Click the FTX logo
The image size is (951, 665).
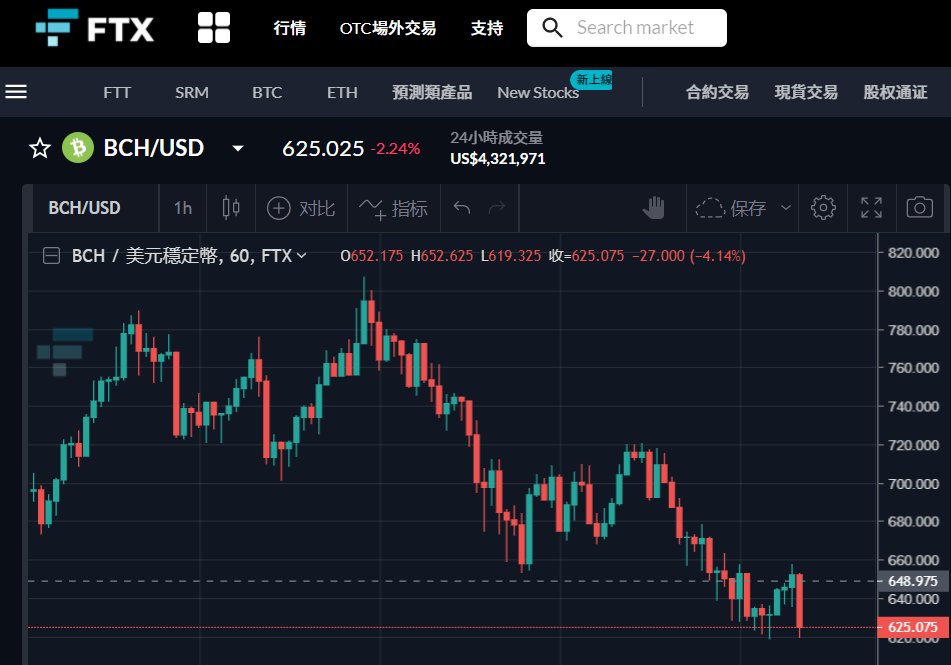pos(95,28)
